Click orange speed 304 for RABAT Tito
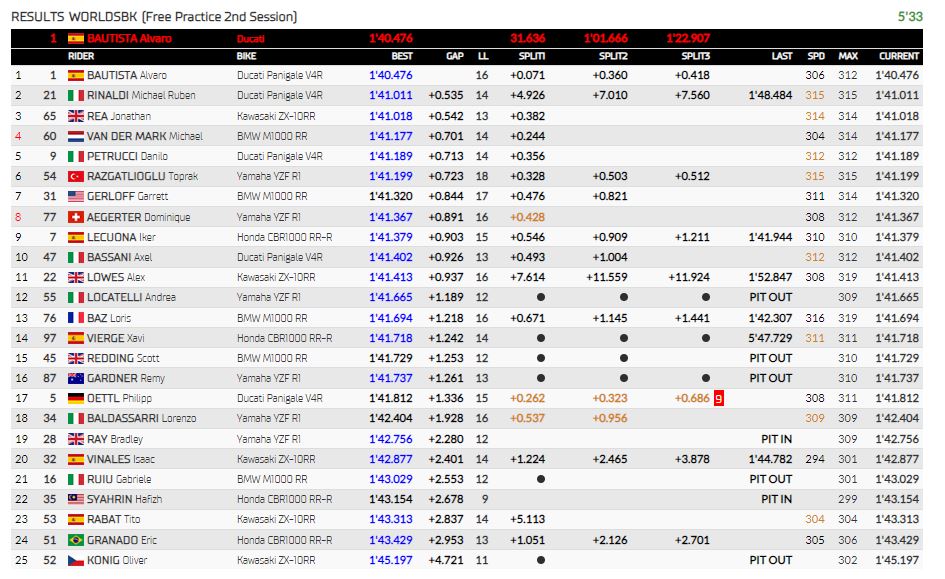Viewport: 945px width, 579px height. 815,519
